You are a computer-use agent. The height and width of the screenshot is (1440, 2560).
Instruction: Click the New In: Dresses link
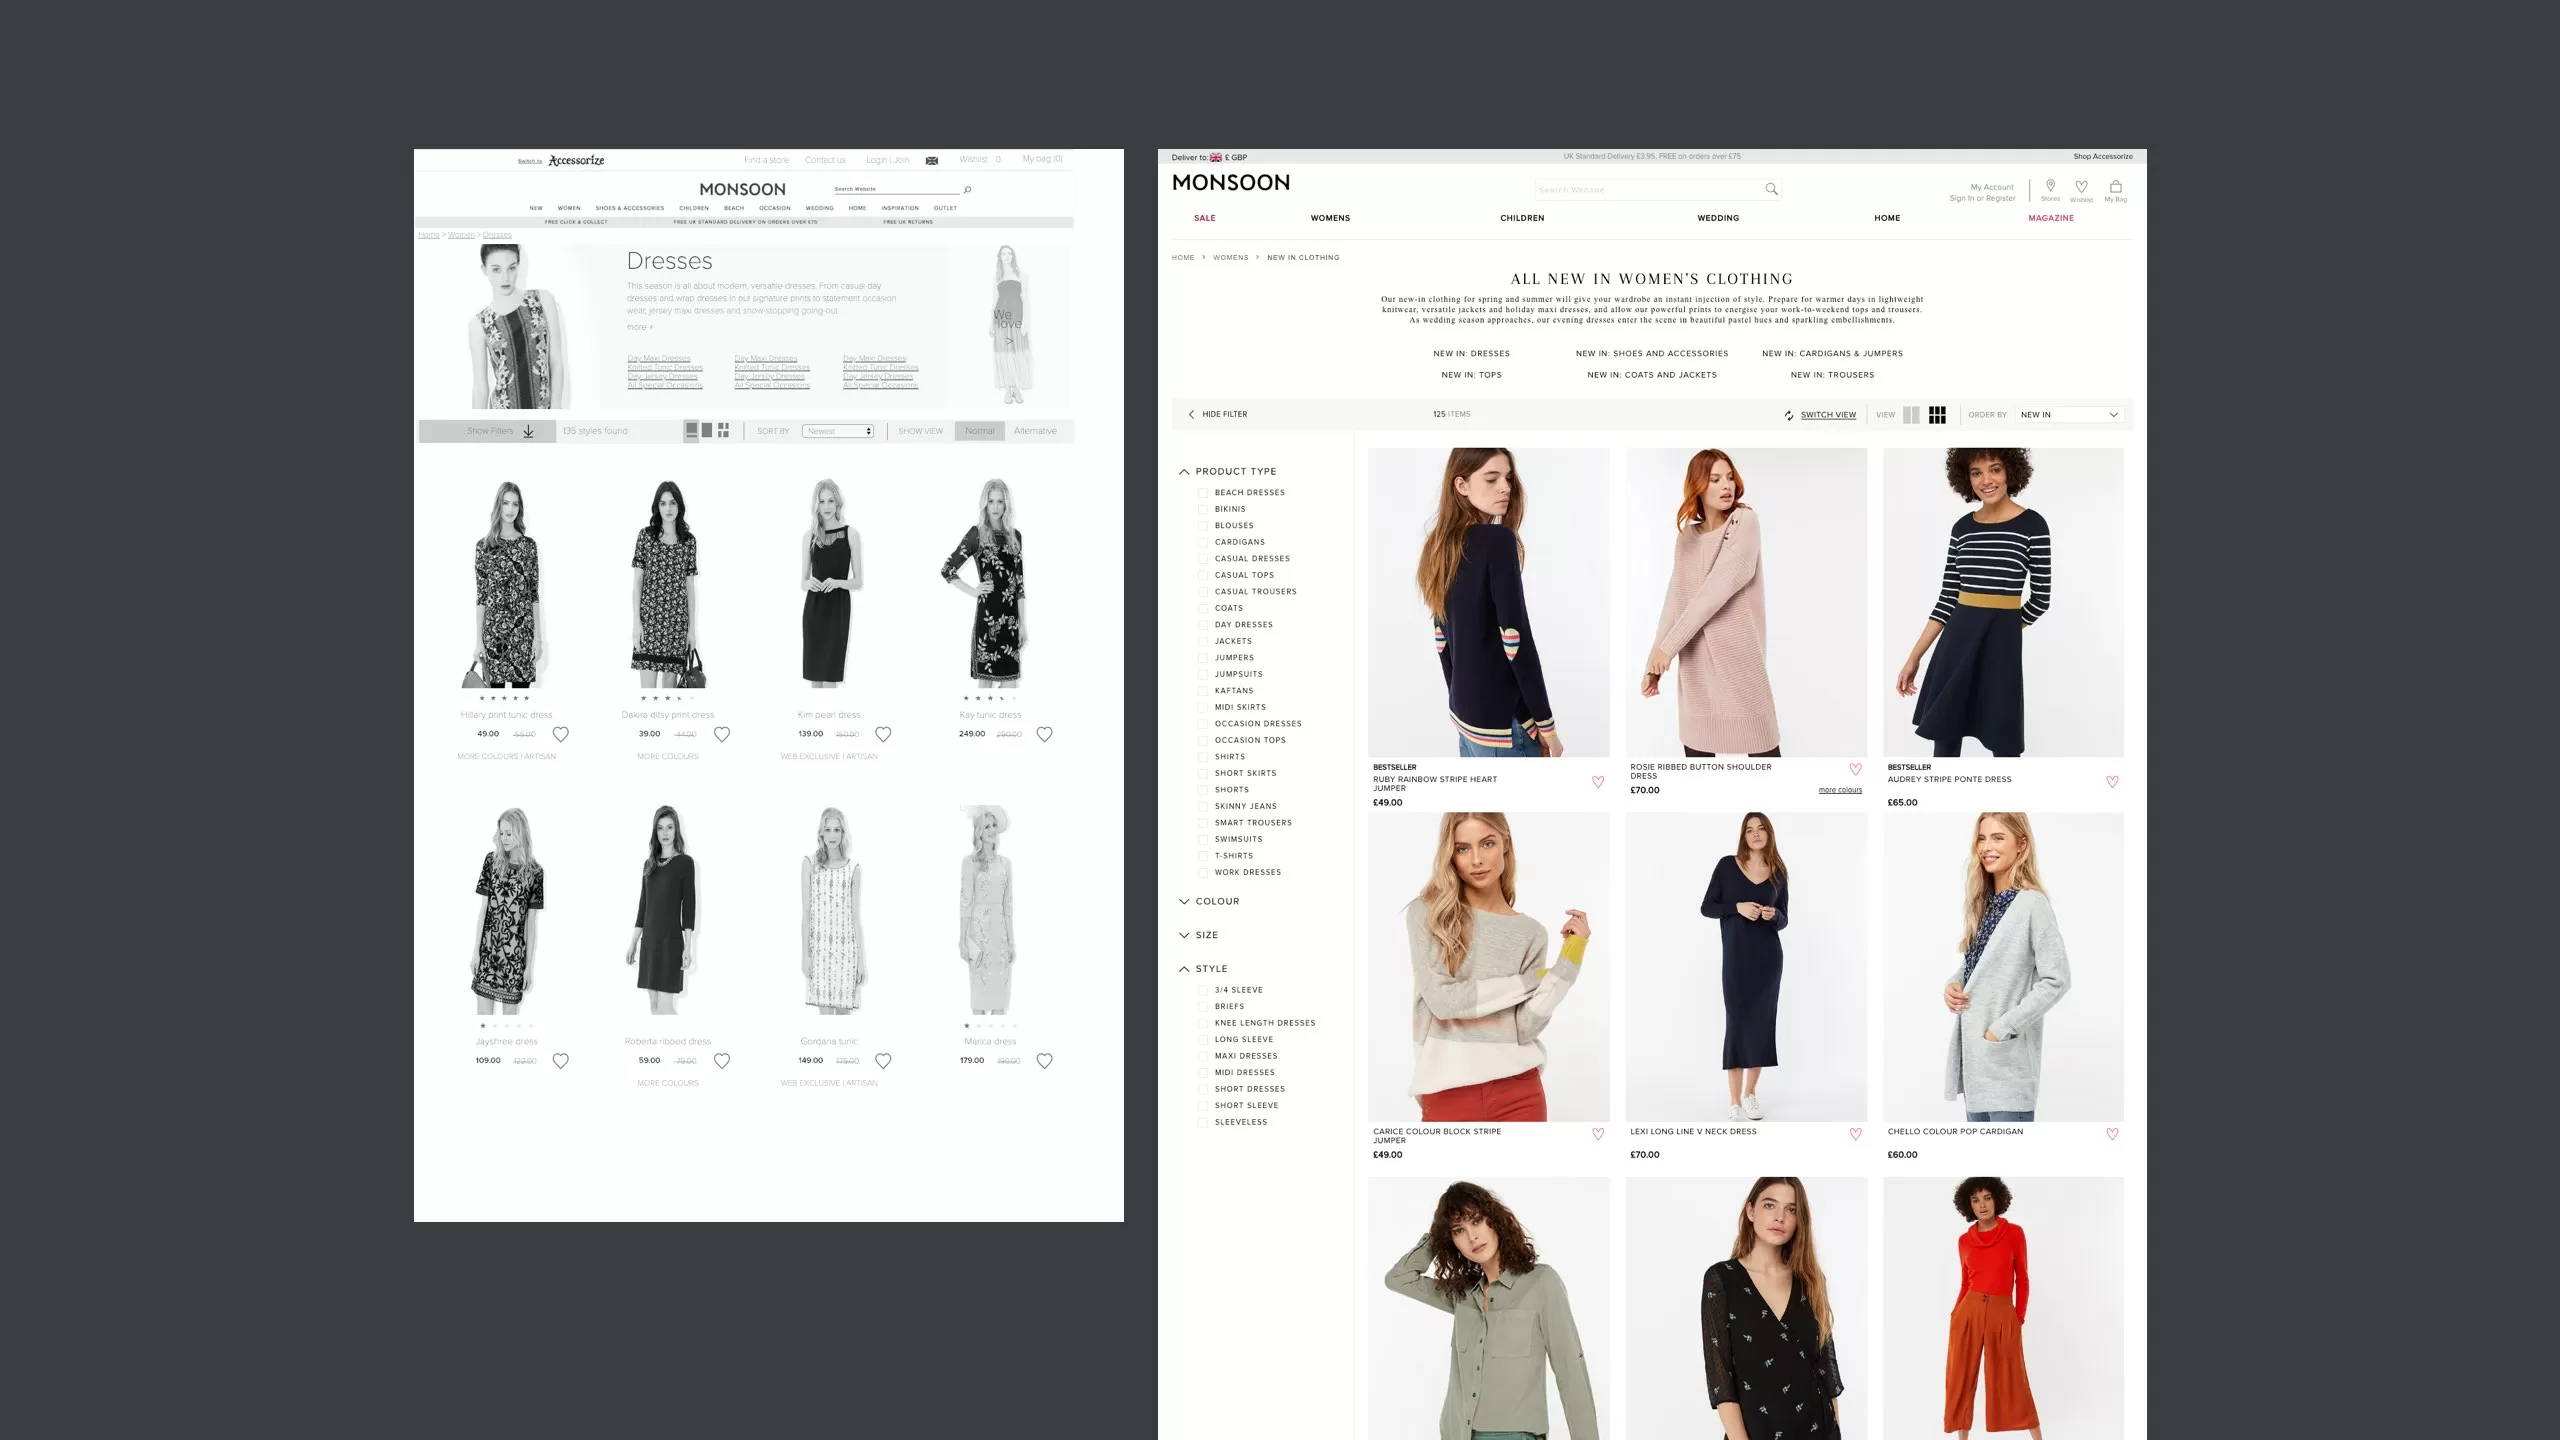[x=1471, y=354]
